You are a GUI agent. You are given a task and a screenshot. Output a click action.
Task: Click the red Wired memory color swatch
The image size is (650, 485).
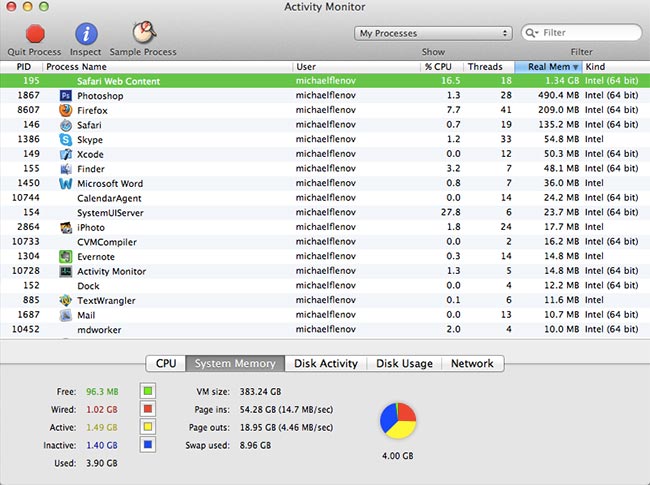coord(148,409)
